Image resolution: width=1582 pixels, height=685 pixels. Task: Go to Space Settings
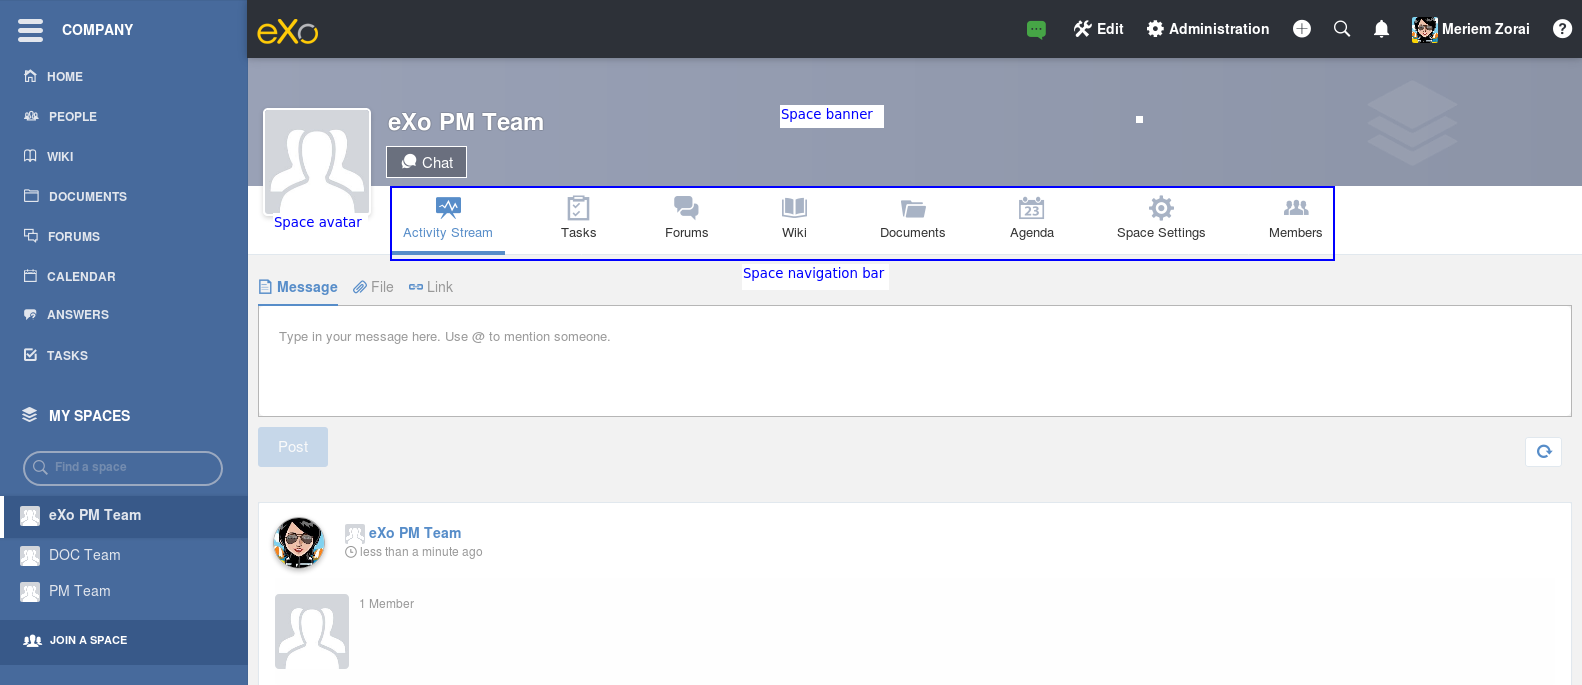(x=1161, y=218)
